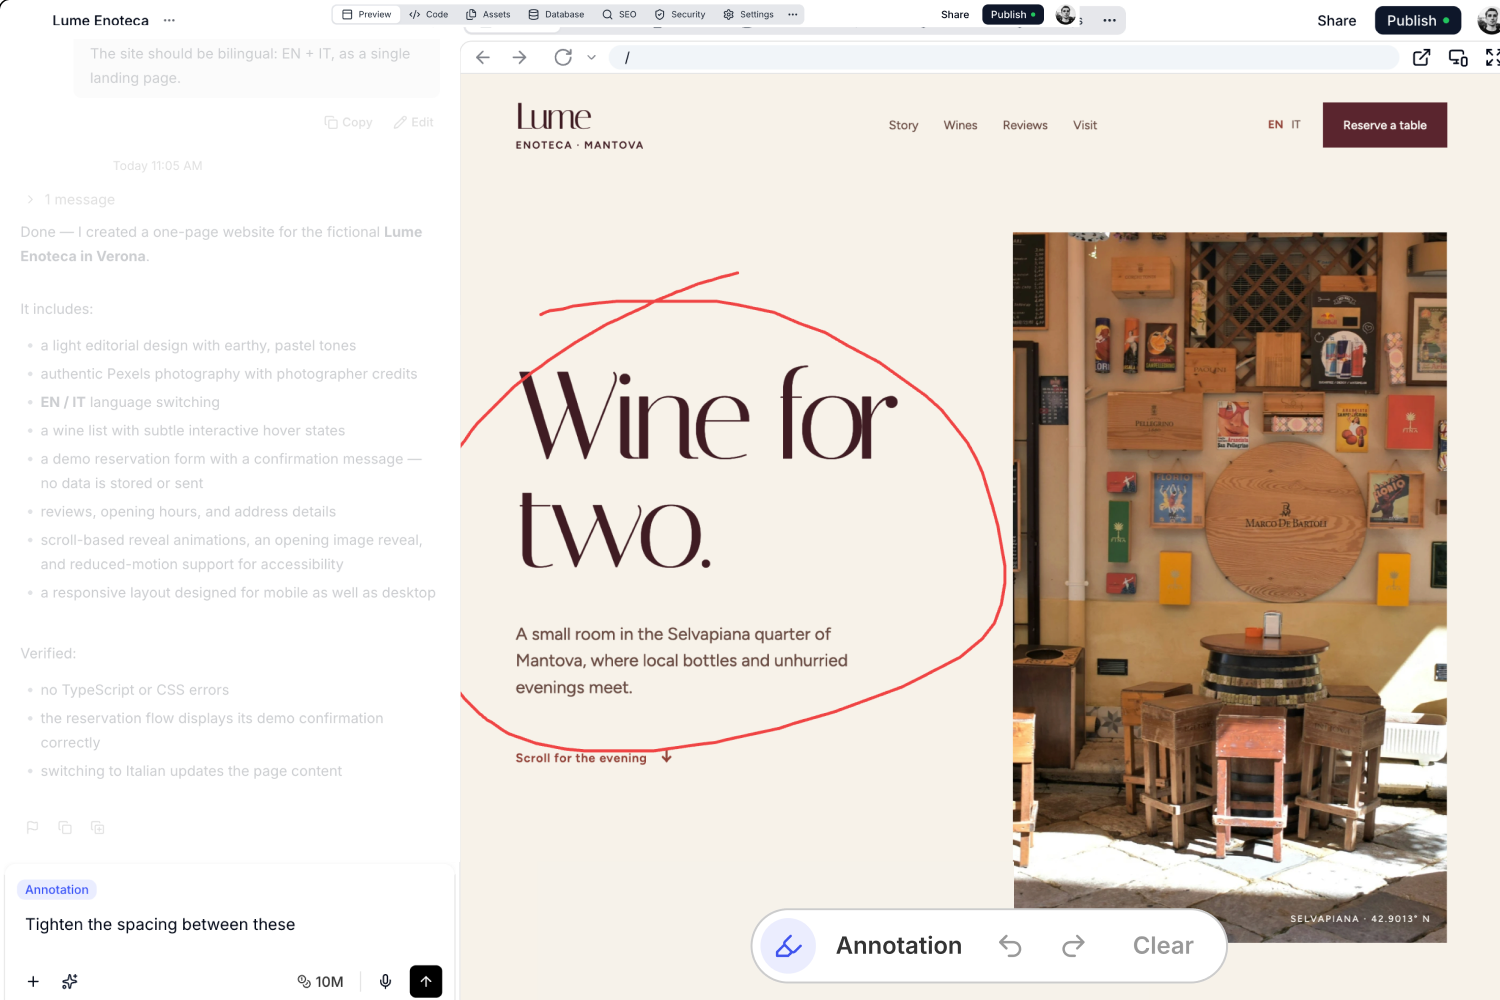Screen dimensions: 1500x1000
Task: Undo the last annotation stroke
Action: pyautogui.click(x=1010, y=946)
